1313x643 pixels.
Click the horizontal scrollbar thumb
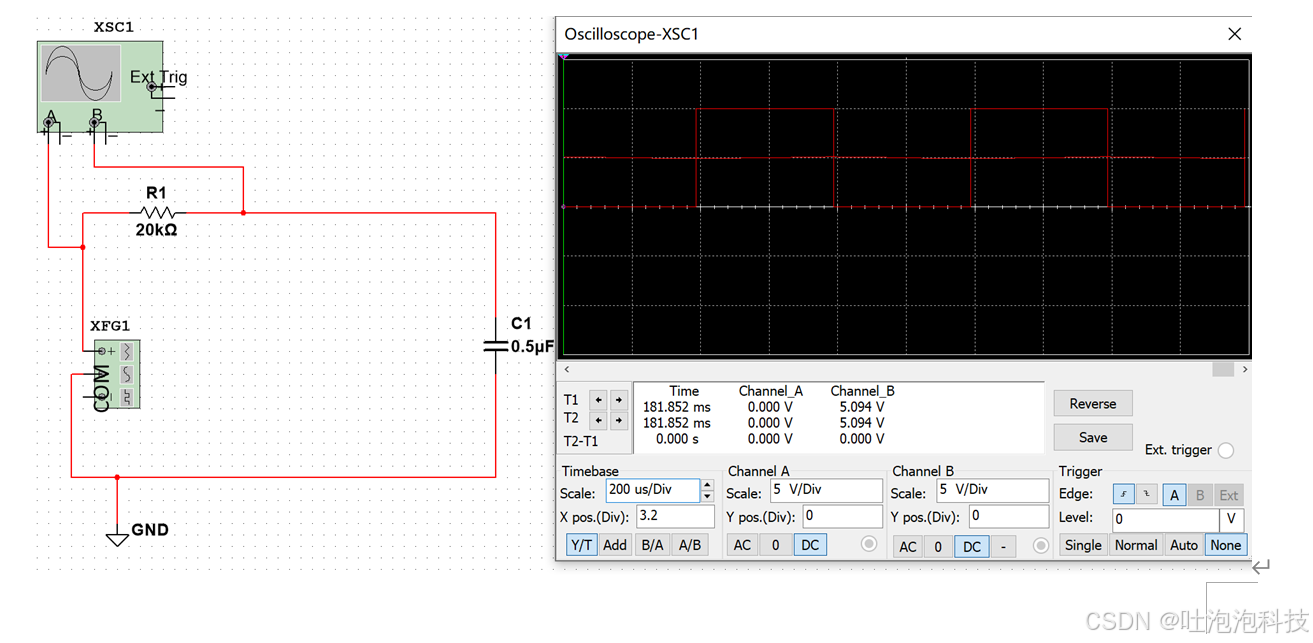point(1223,369)
